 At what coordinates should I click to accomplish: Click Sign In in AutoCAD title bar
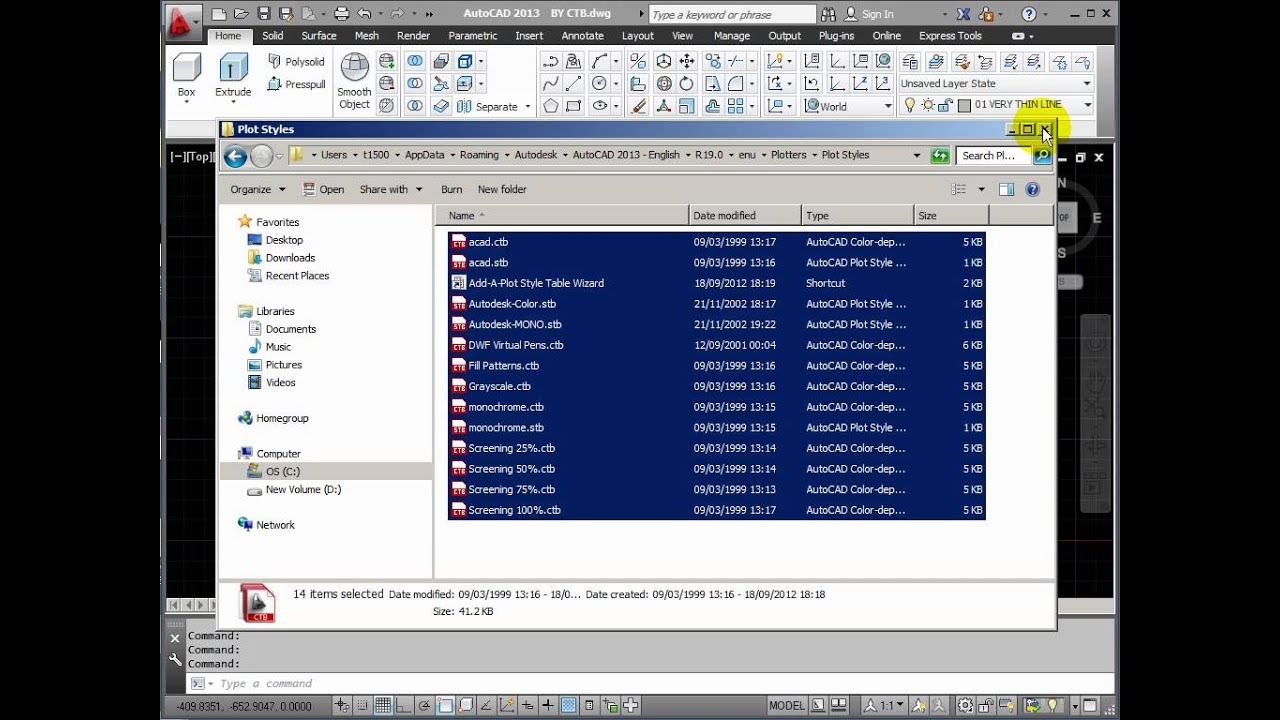pos(869,14)
